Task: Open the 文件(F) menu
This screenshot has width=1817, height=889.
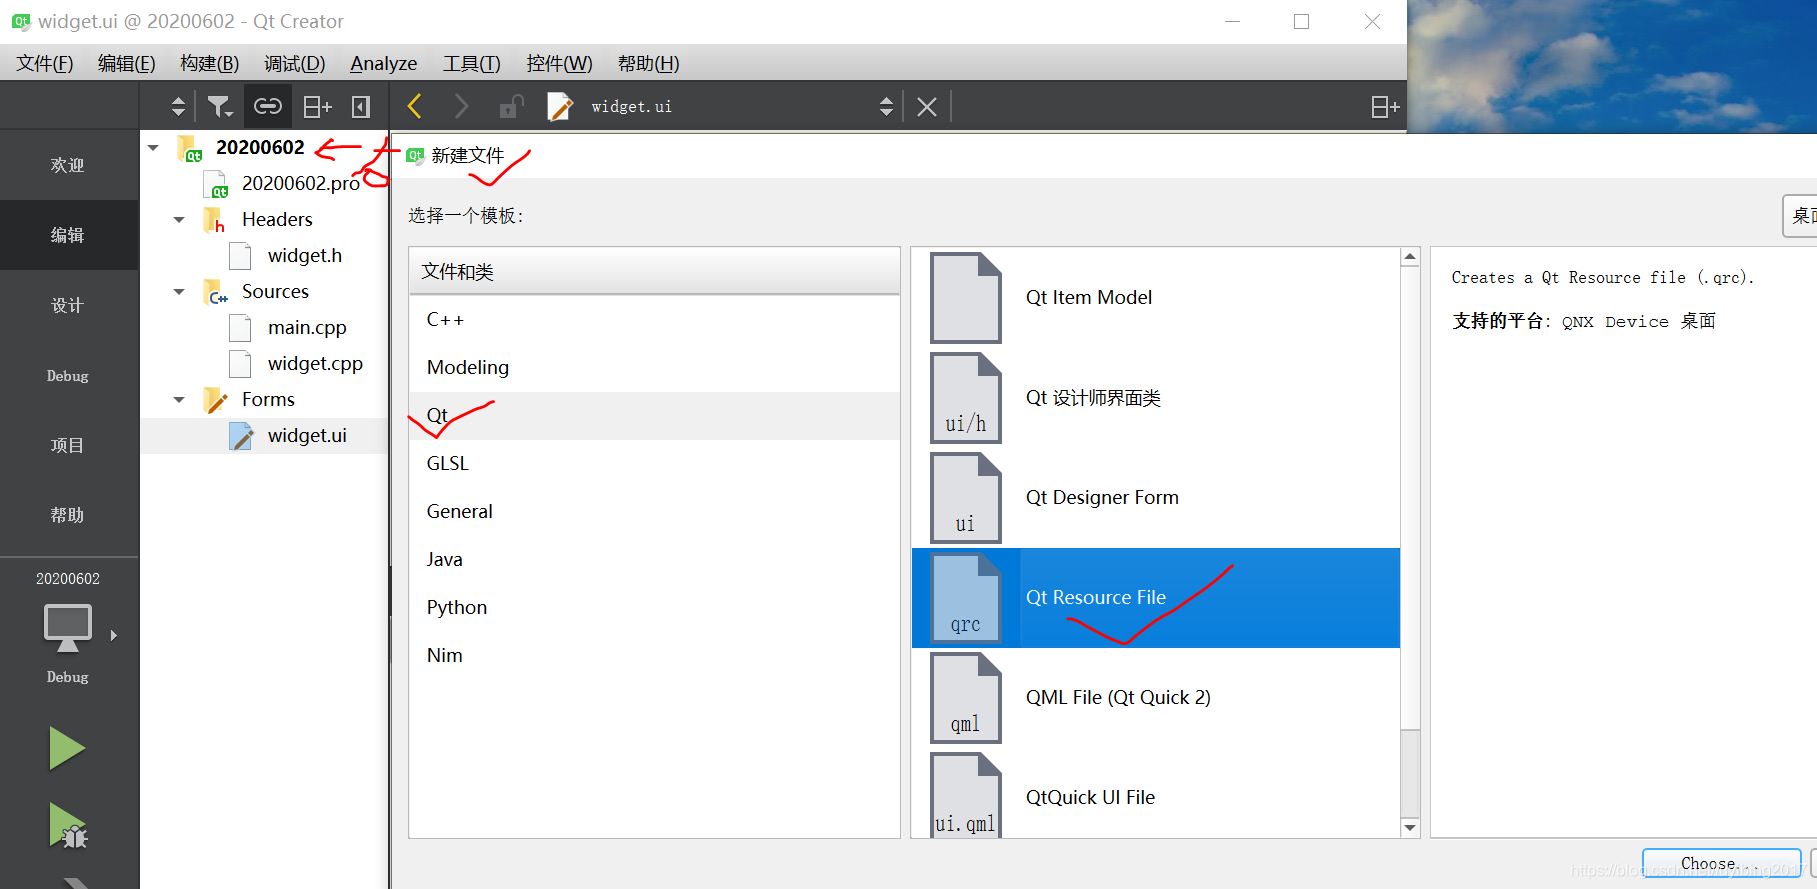Action: point(45,63)
